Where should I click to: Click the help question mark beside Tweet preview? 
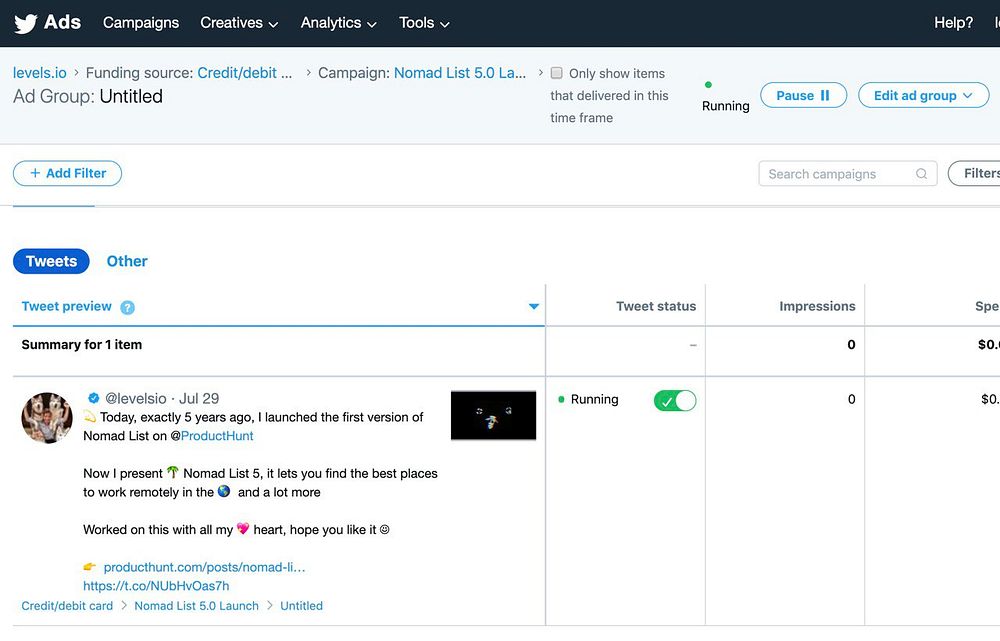[x=128, y=307]
